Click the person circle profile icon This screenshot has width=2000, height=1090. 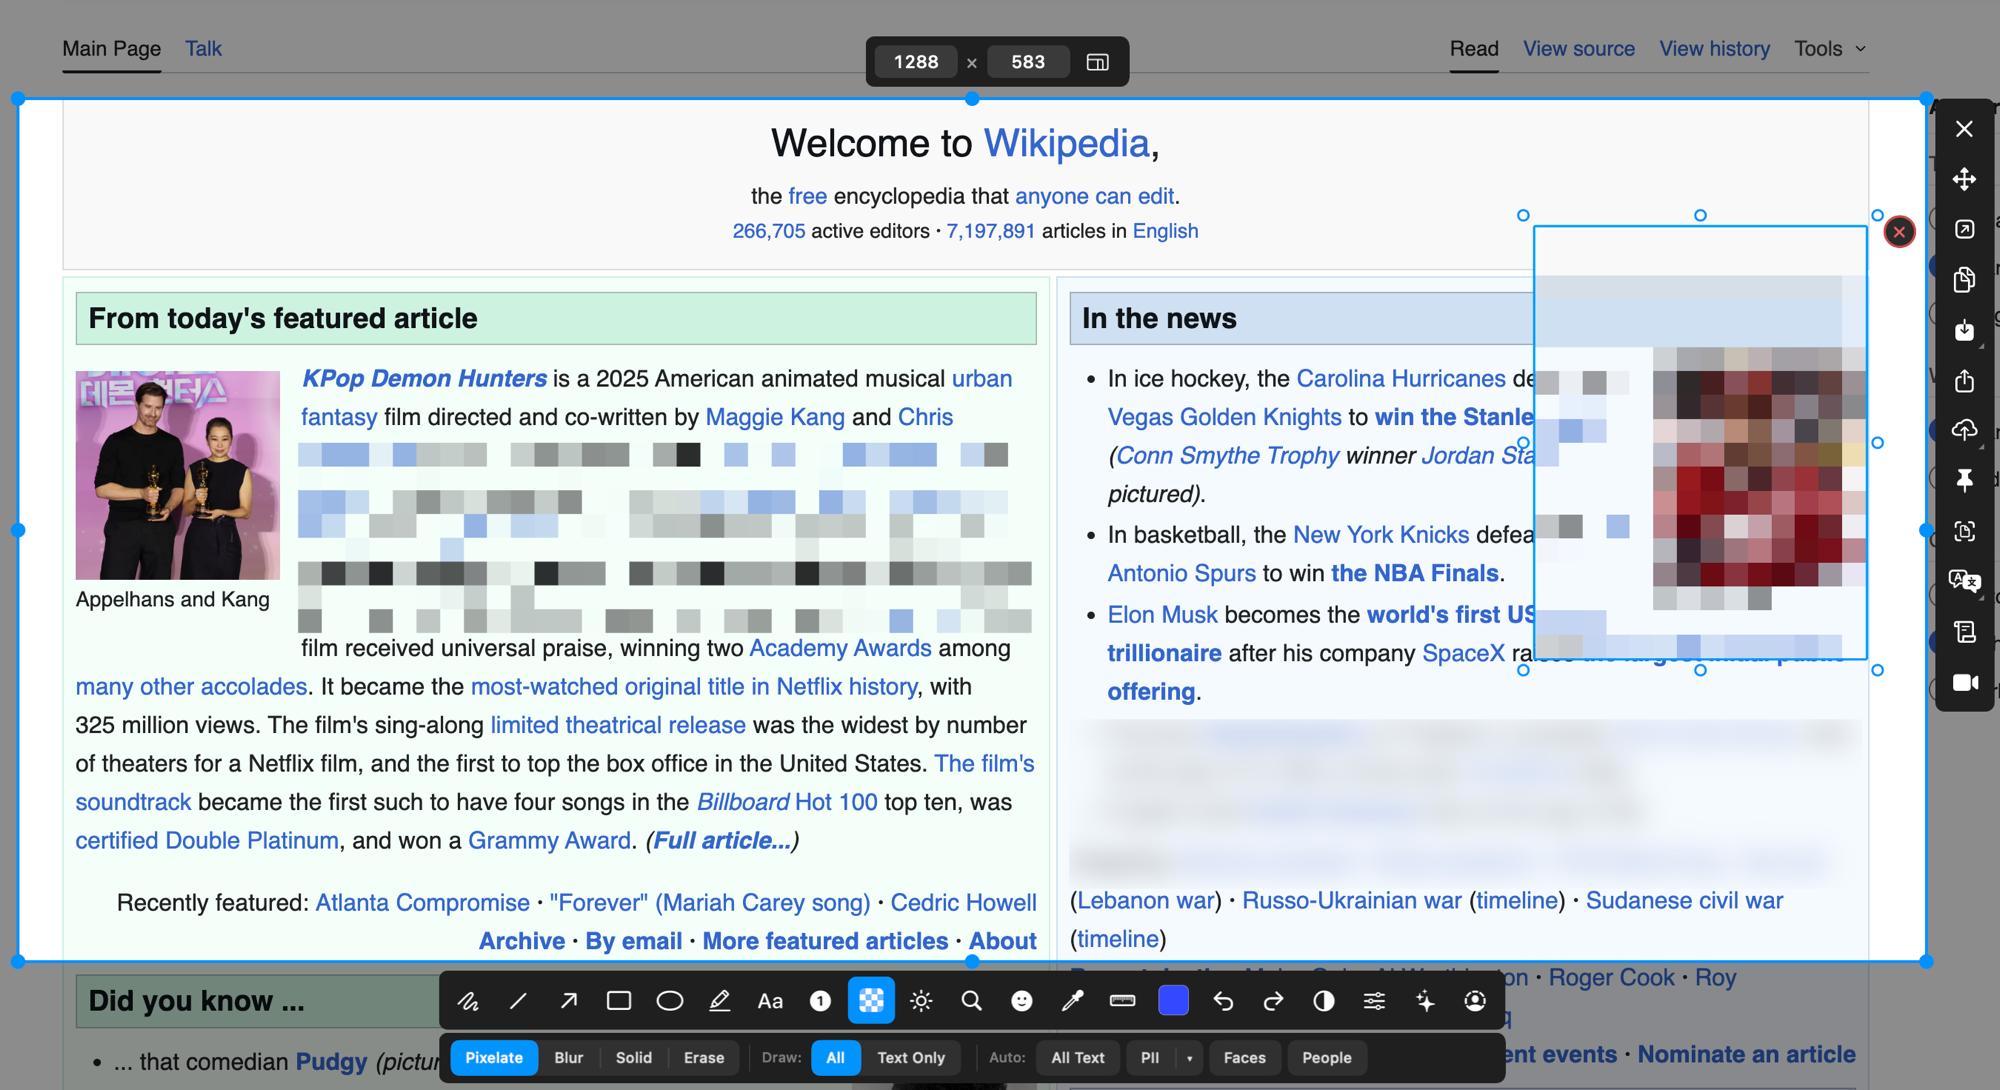coord(1475,1001)
